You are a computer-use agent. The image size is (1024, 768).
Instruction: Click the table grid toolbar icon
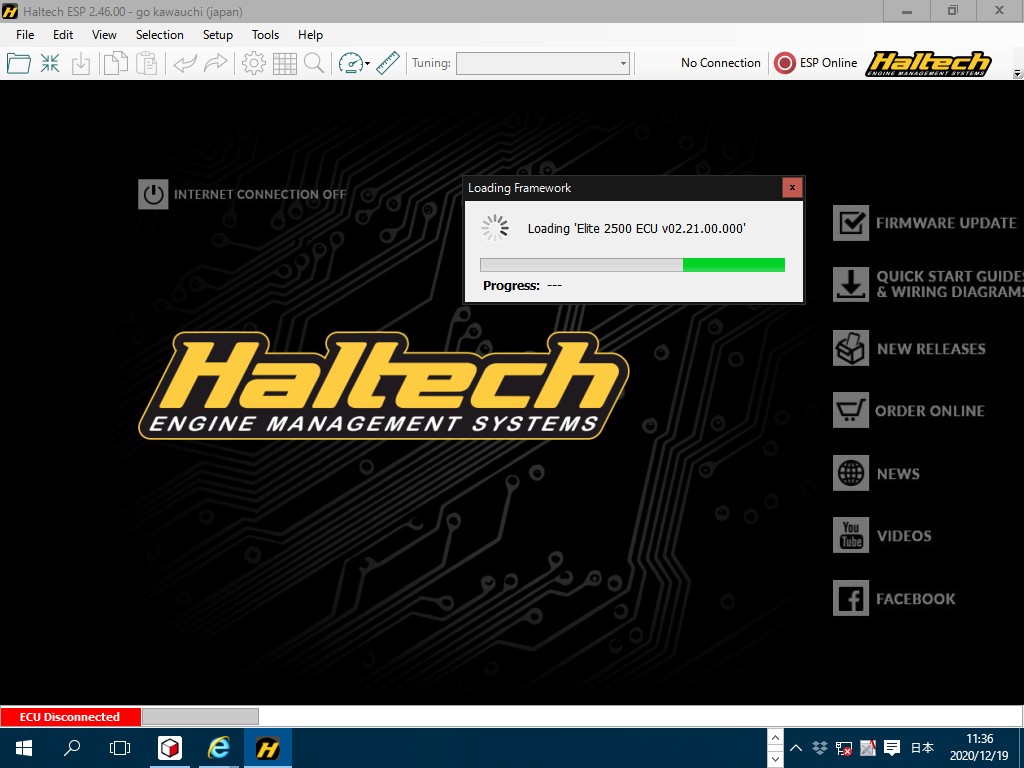pos(285,63)
